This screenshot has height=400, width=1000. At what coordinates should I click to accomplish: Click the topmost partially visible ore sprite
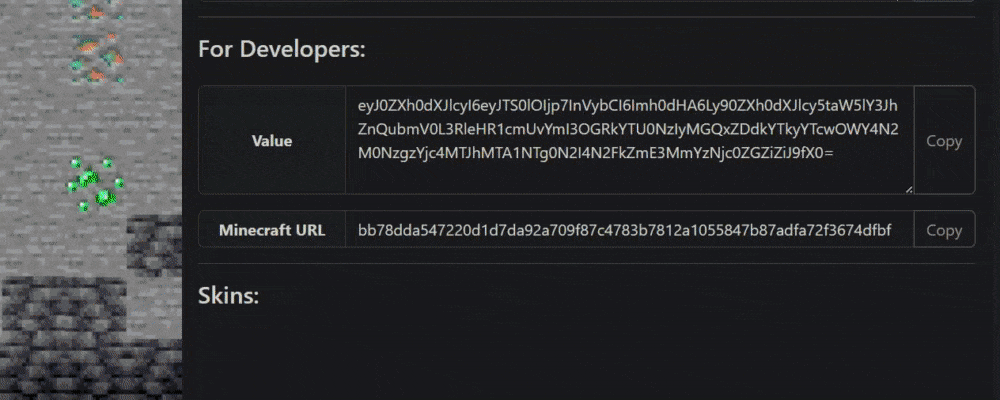96,10
